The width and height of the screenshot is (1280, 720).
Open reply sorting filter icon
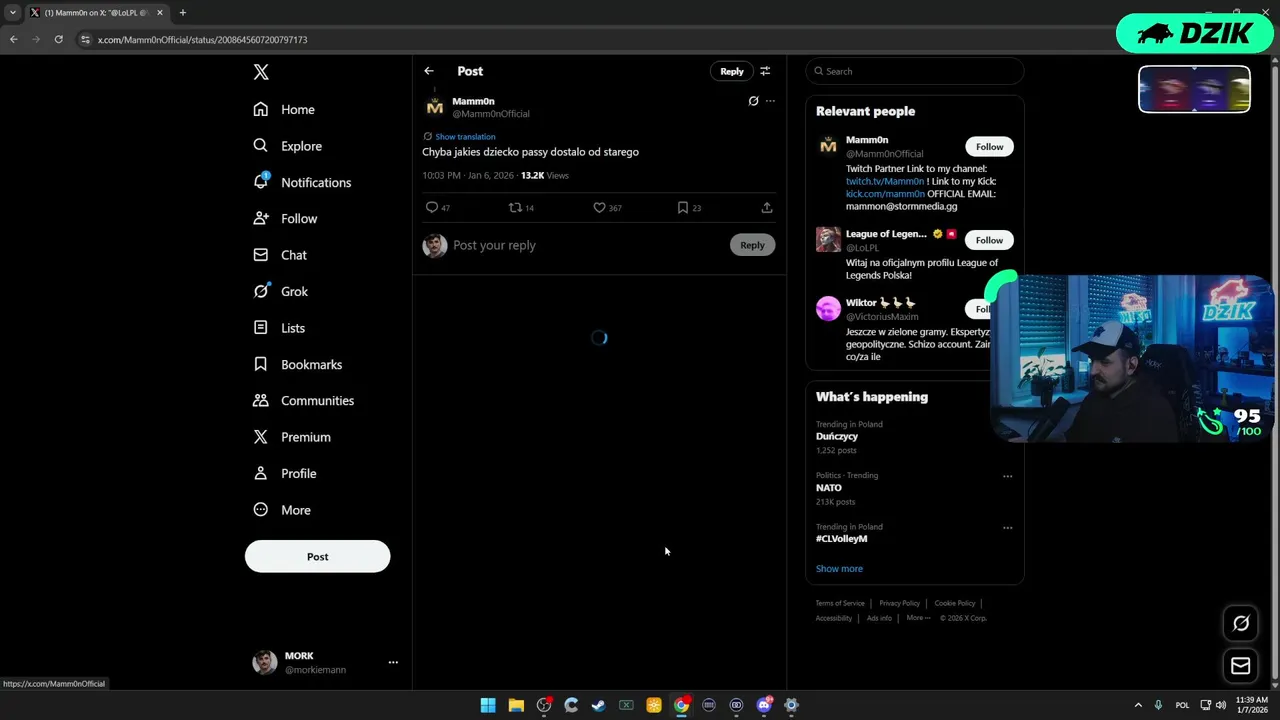(x=765, y=71)
